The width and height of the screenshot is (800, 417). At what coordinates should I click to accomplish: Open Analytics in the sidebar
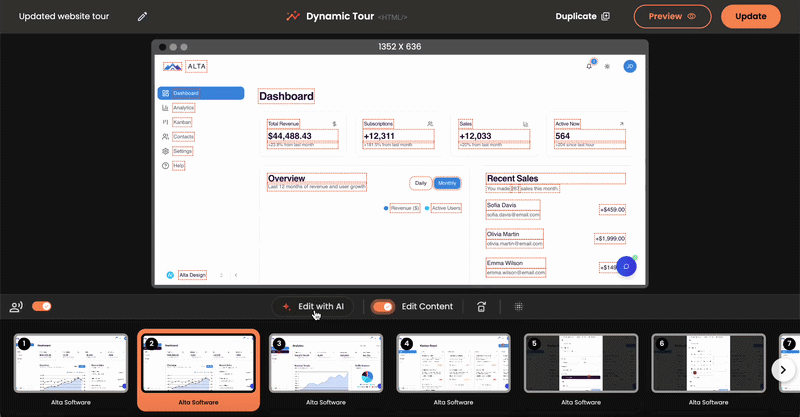pyautogui.click(x=183, y=107)
